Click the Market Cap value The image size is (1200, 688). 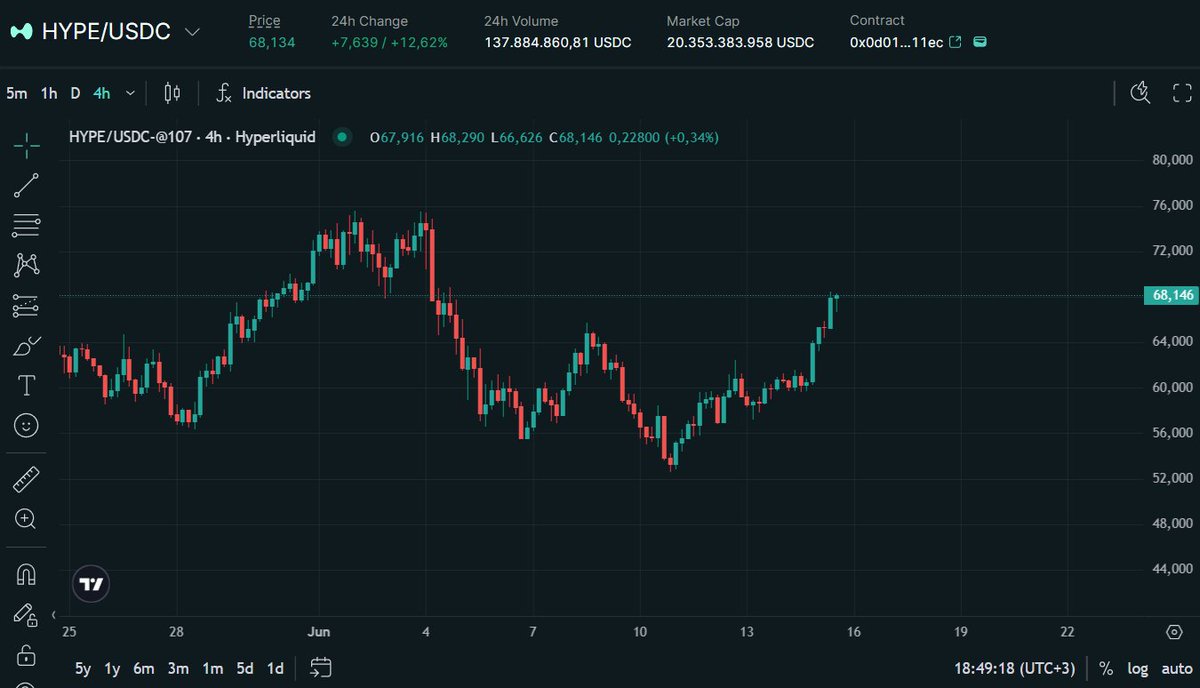740,42
